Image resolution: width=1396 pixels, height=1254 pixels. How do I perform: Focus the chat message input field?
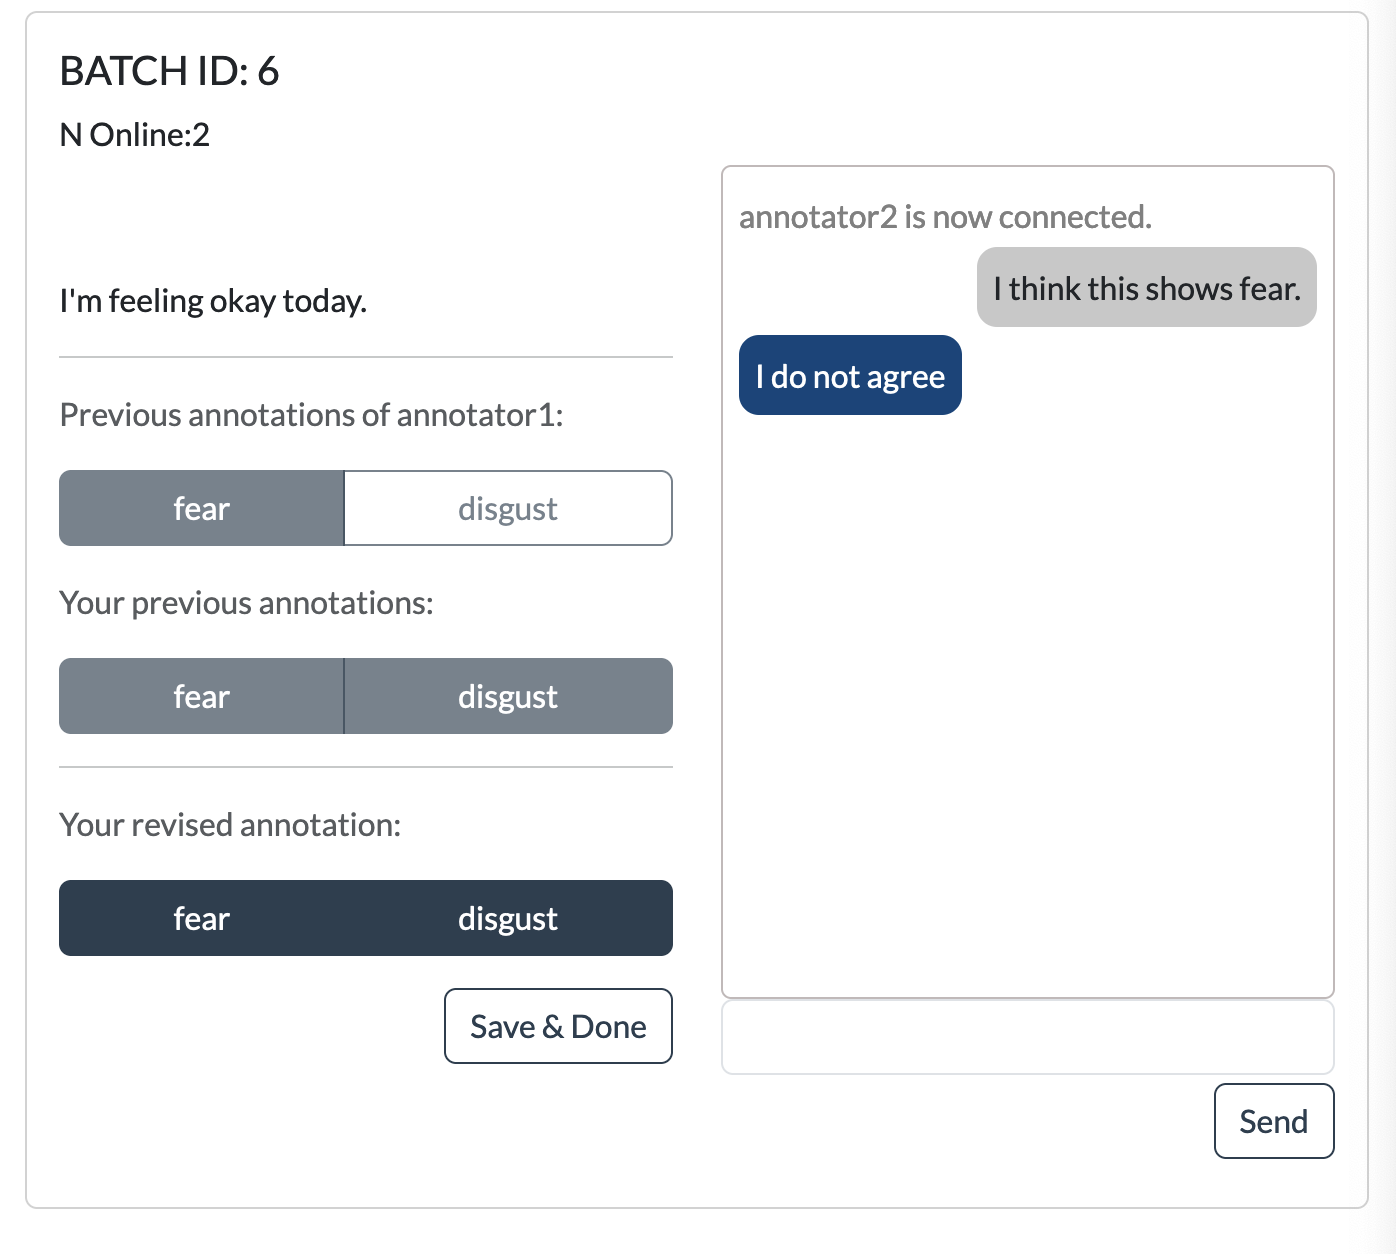pos(1028,1037)
